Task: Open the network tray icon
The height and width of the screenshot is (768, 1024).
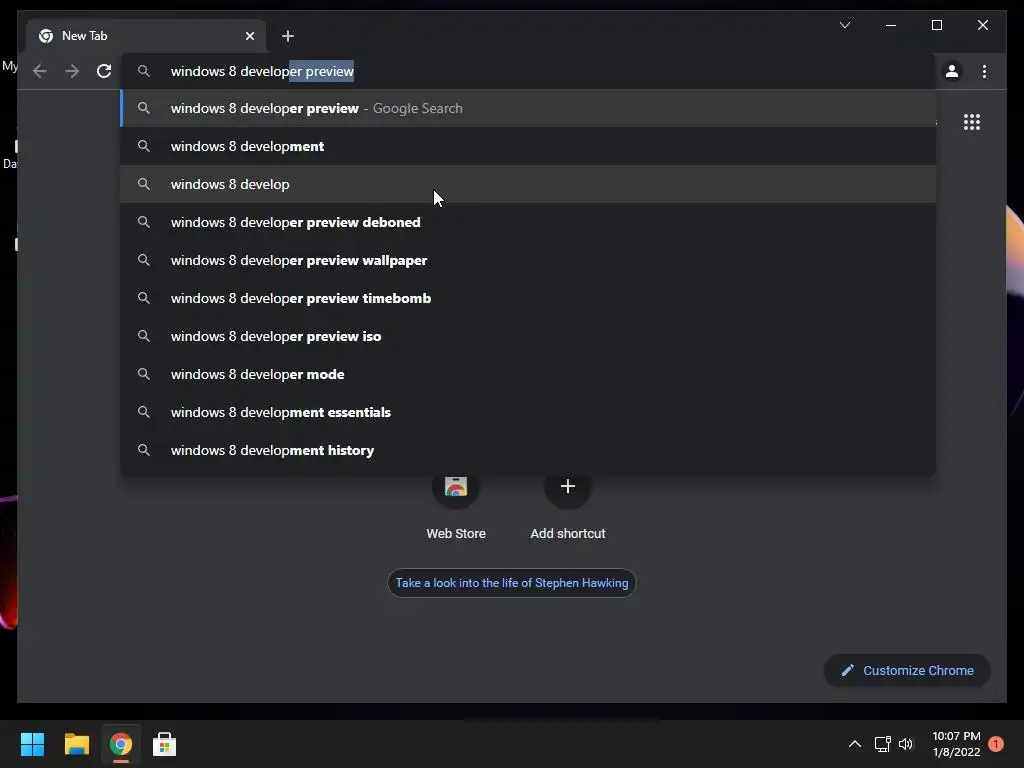Action: tap(882, 744)
